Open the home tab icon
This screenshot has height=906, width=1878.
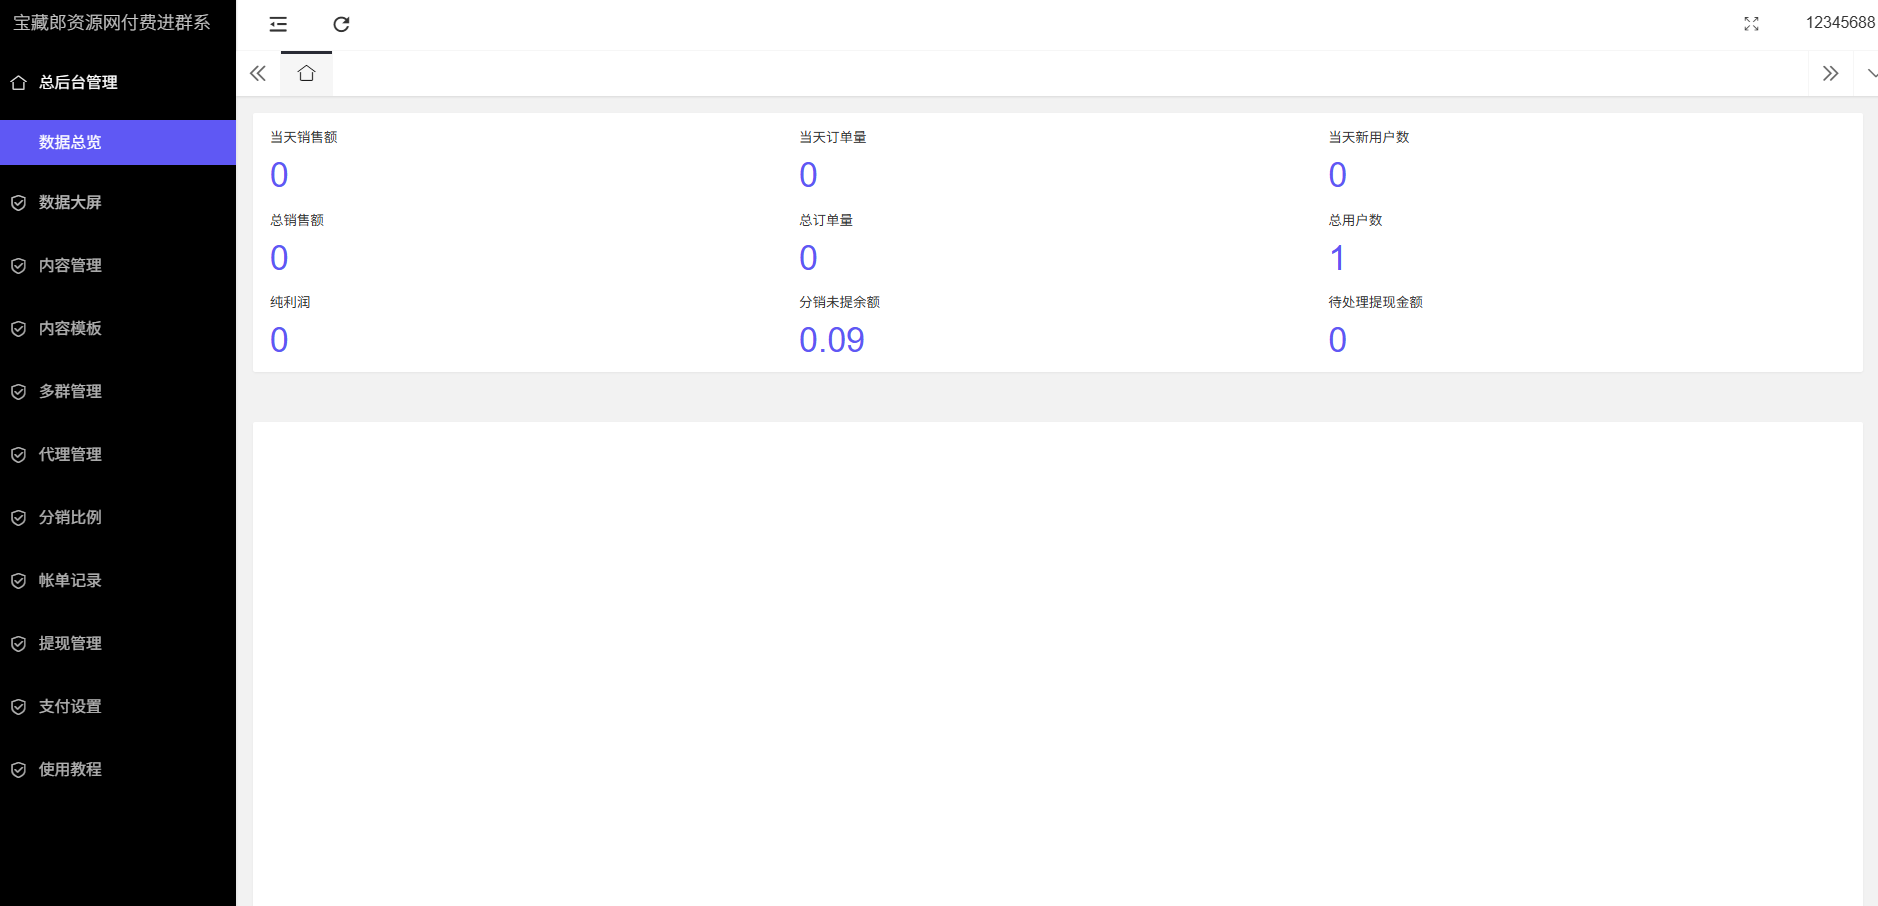(306, 73)
